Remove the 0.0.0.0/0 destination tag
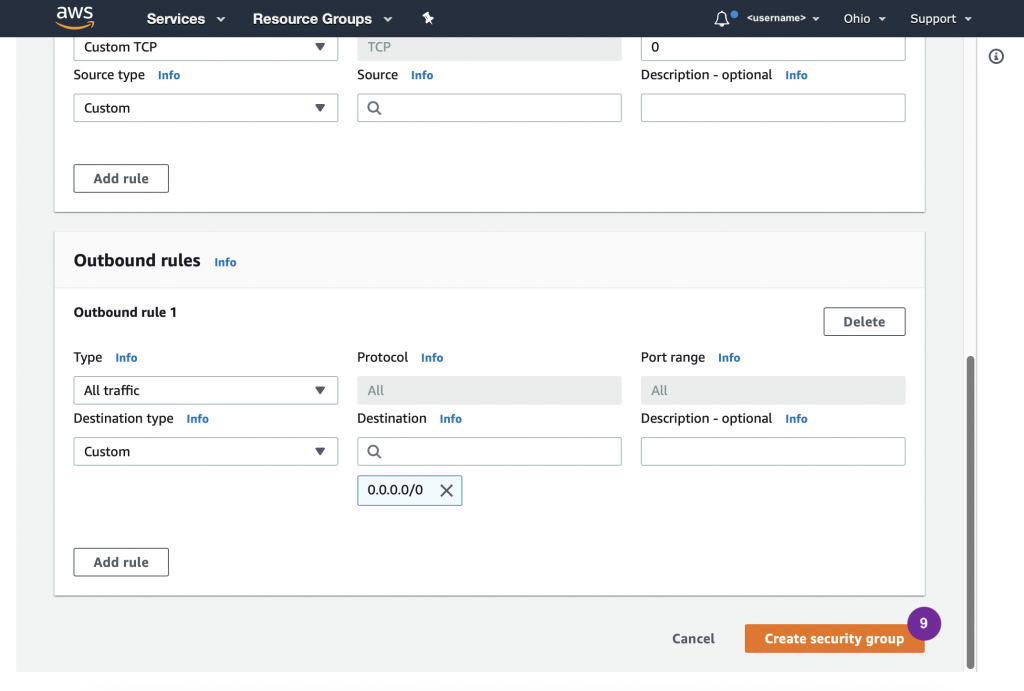Image resolution: width=1024 pixels, height=691 pixels. pyautogui.click(x=446, y=490)
